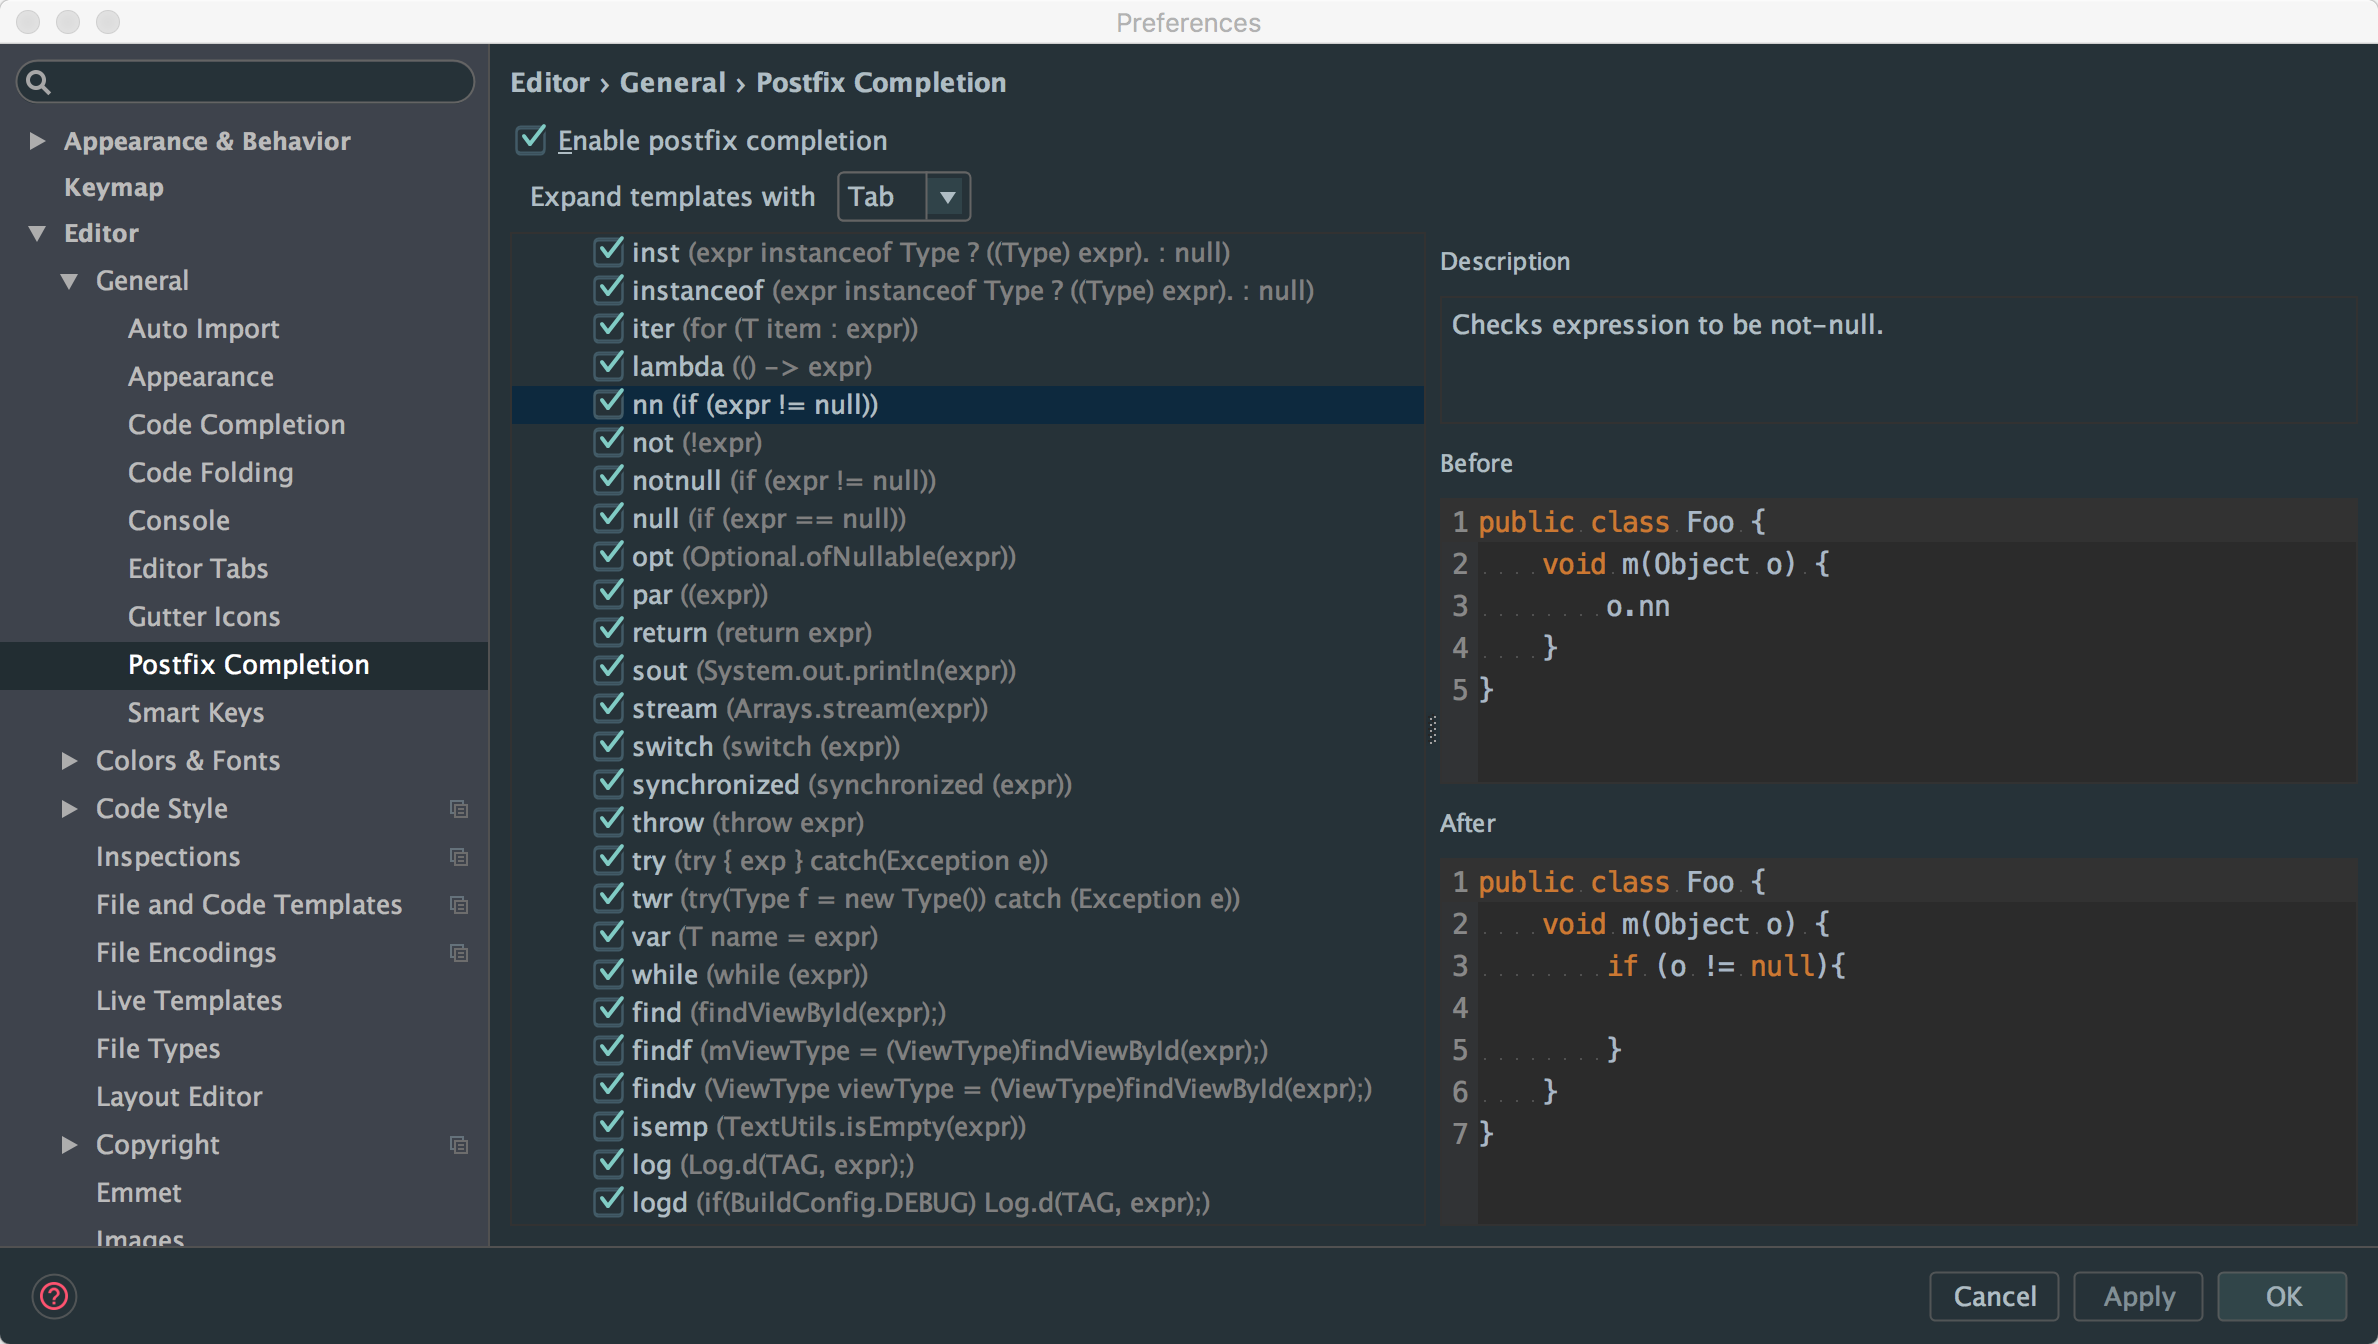Open the Keymap settings page
The image size is (2378, 1344).
(x=113, y=187)
